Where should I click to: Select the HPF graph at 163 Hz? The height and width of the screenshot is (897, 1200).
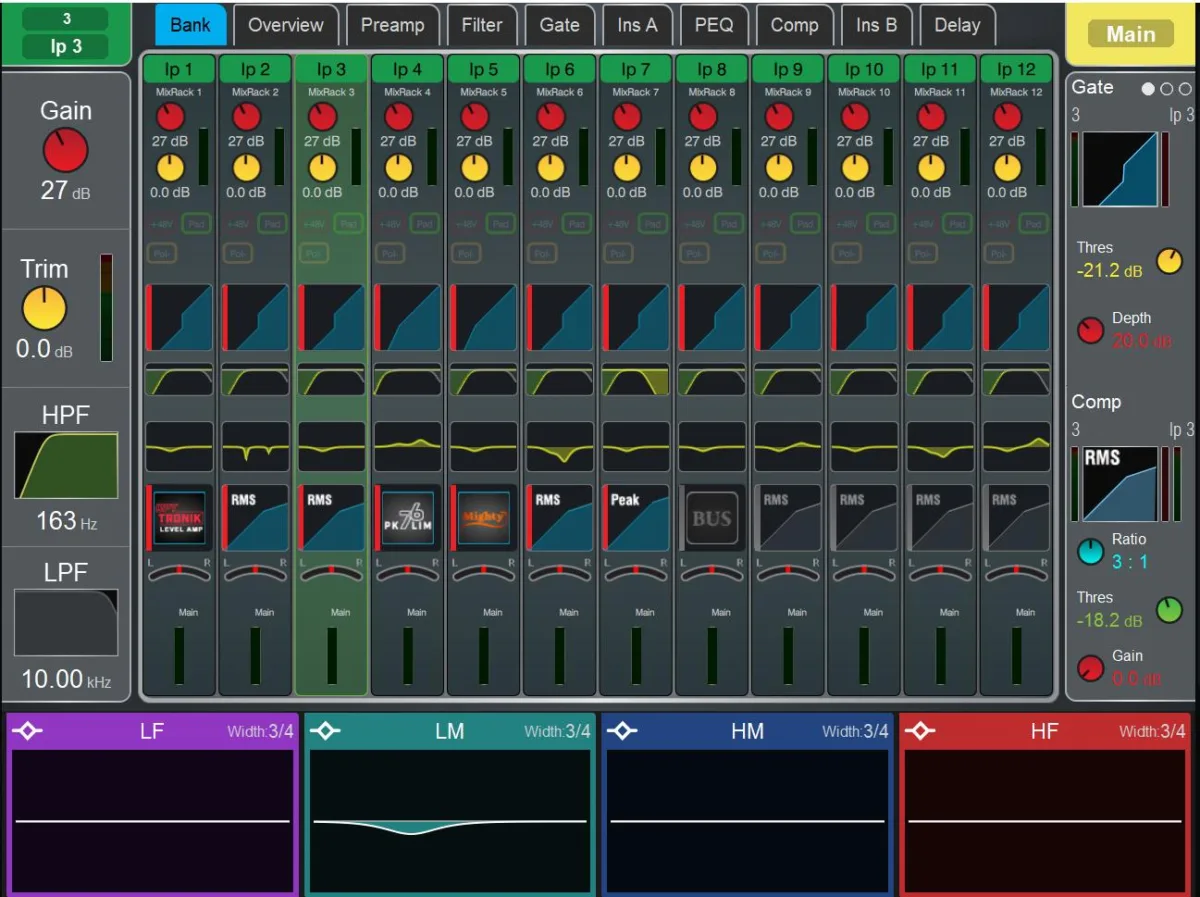pos(66,465)
